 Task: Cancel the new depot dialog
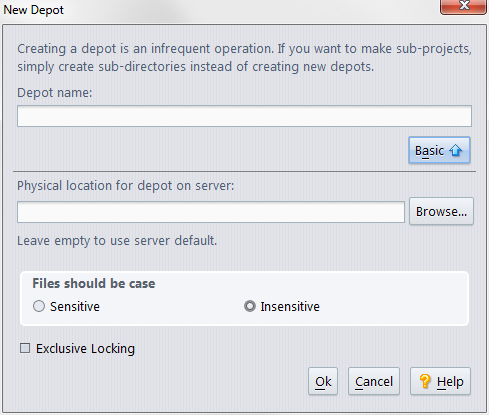coord(374,381)
